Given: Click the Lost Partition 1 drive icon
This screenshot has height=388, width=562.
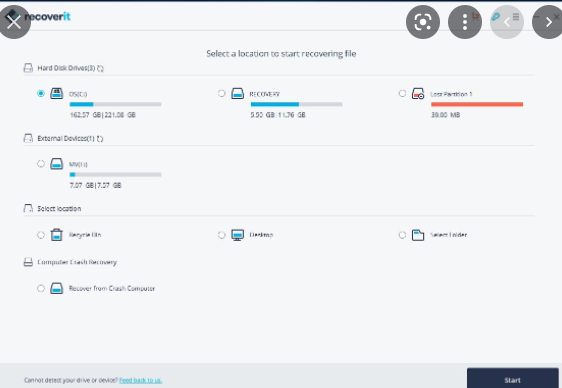Looking at the screenshot, I should [418, 94].
